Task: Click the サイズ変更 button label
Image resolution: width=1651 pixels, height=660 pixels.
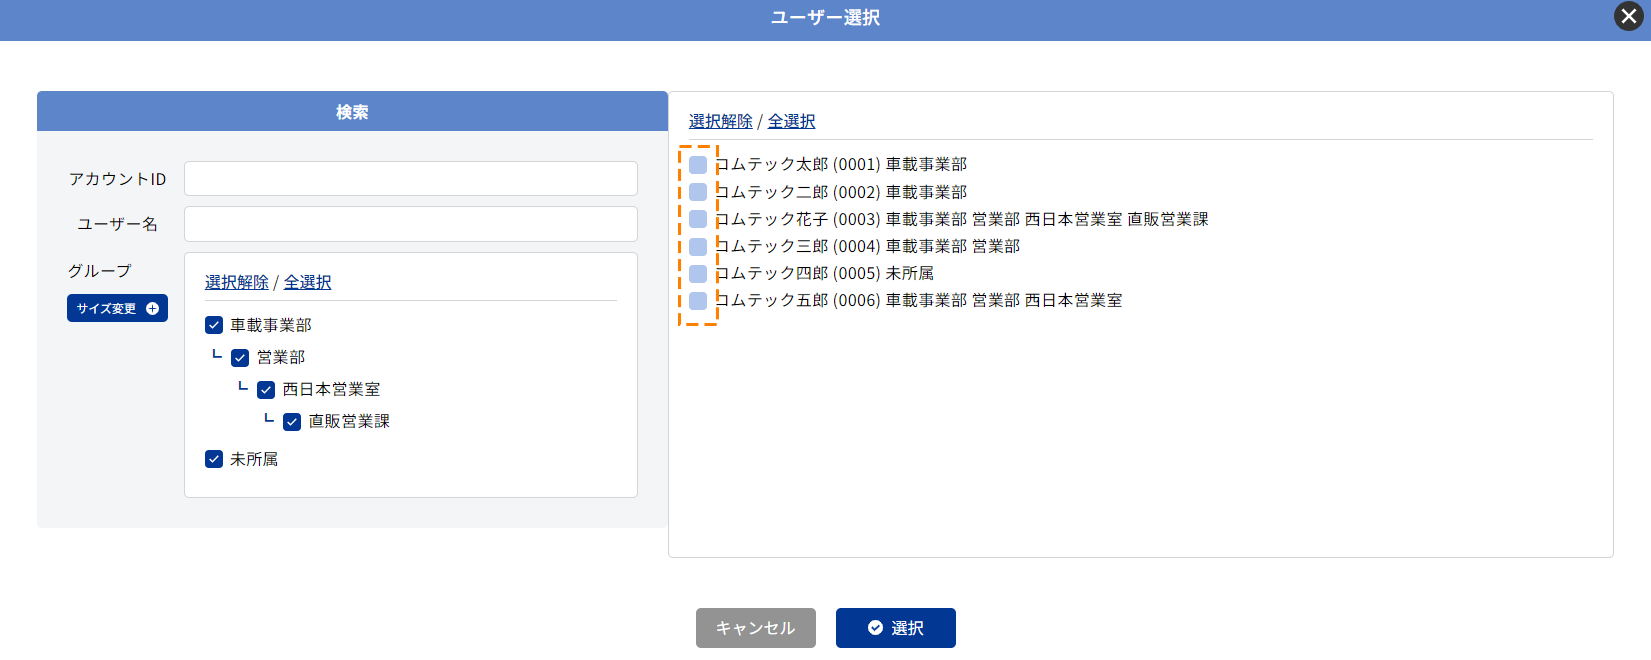Action: pos(107,309)
